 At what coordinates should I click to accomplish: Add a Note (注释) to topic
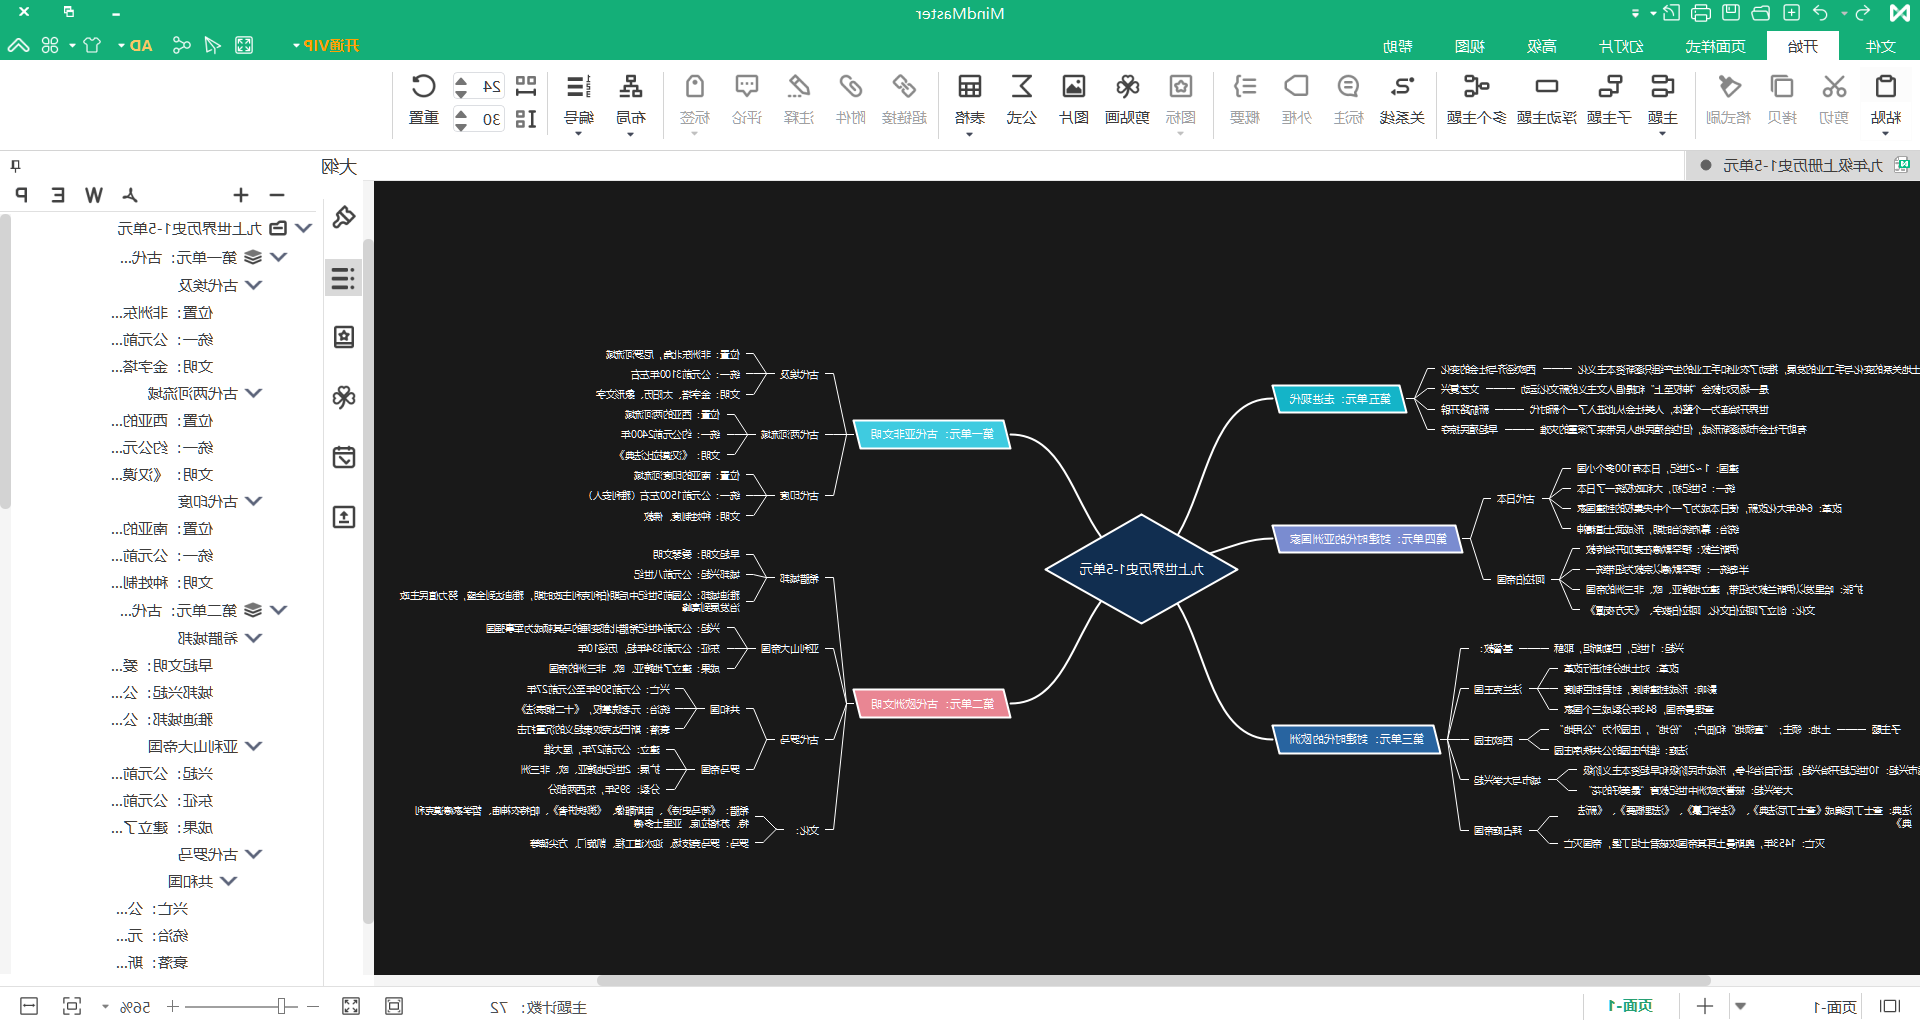(x=798, y=99)
